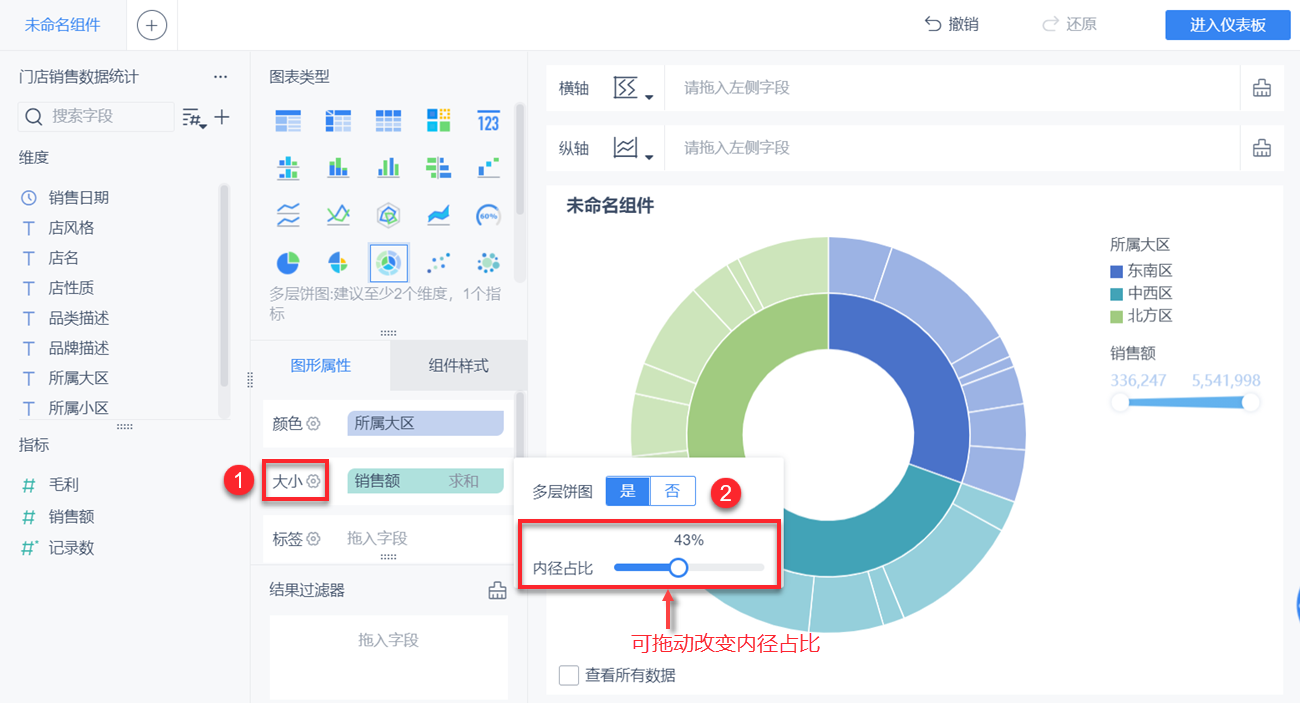Click the 撤销 undo button

point(951,25)
